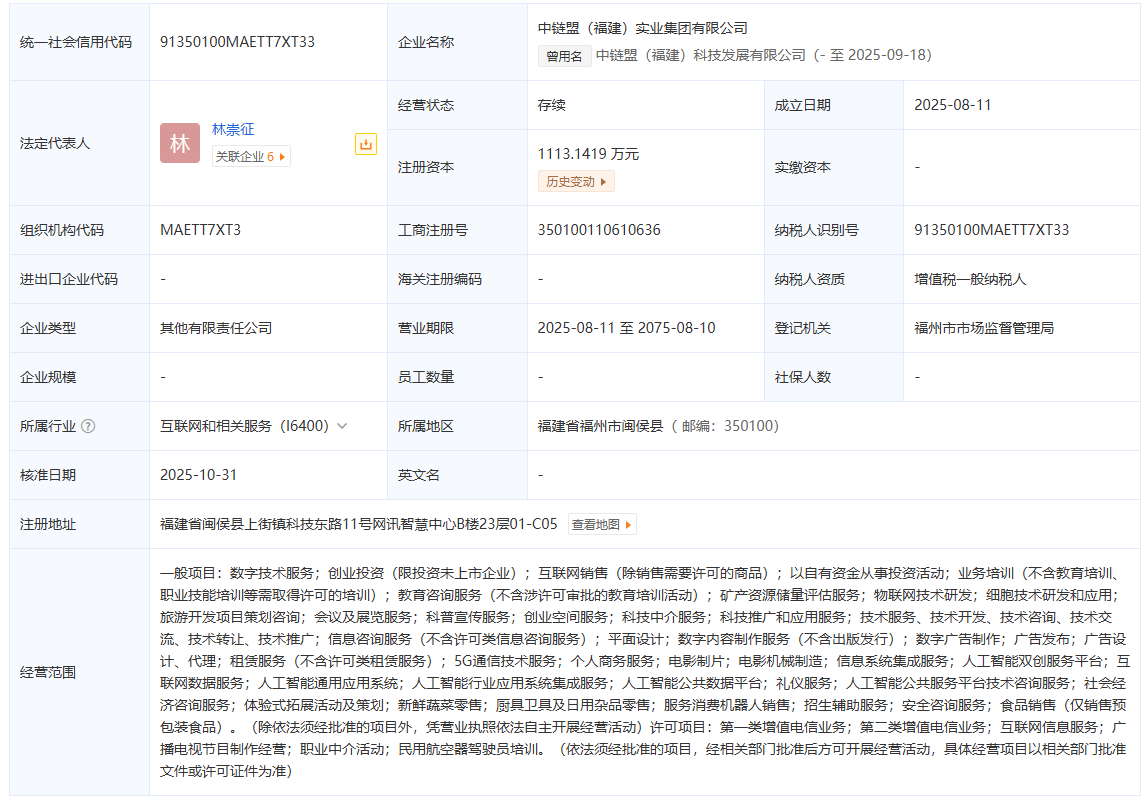This screenshot has height=804, width=1145.
Task: Open the industry dropdown chevron after I6400
Action: [x=343, y=426]
